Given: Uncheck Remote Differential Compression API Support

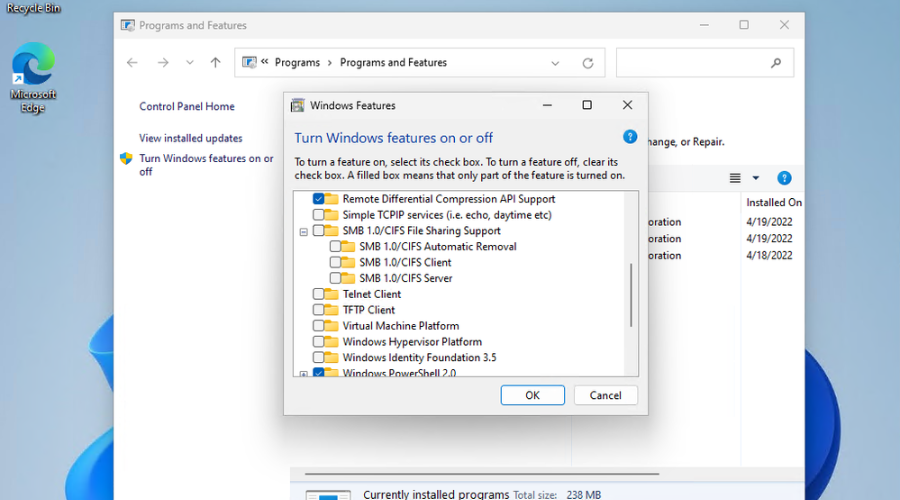Looking at the screenshot, I should (x=319, y=199).
